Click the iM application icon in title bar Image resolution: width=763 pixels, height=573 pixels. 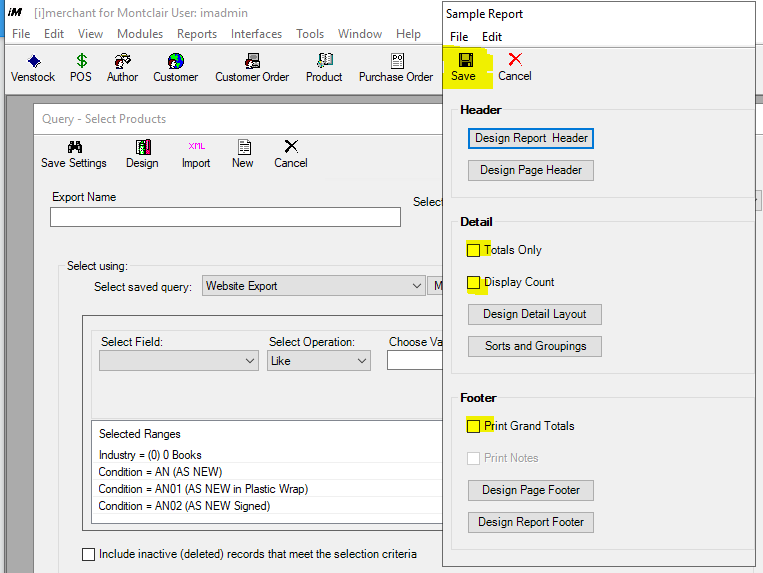(15, 12)
